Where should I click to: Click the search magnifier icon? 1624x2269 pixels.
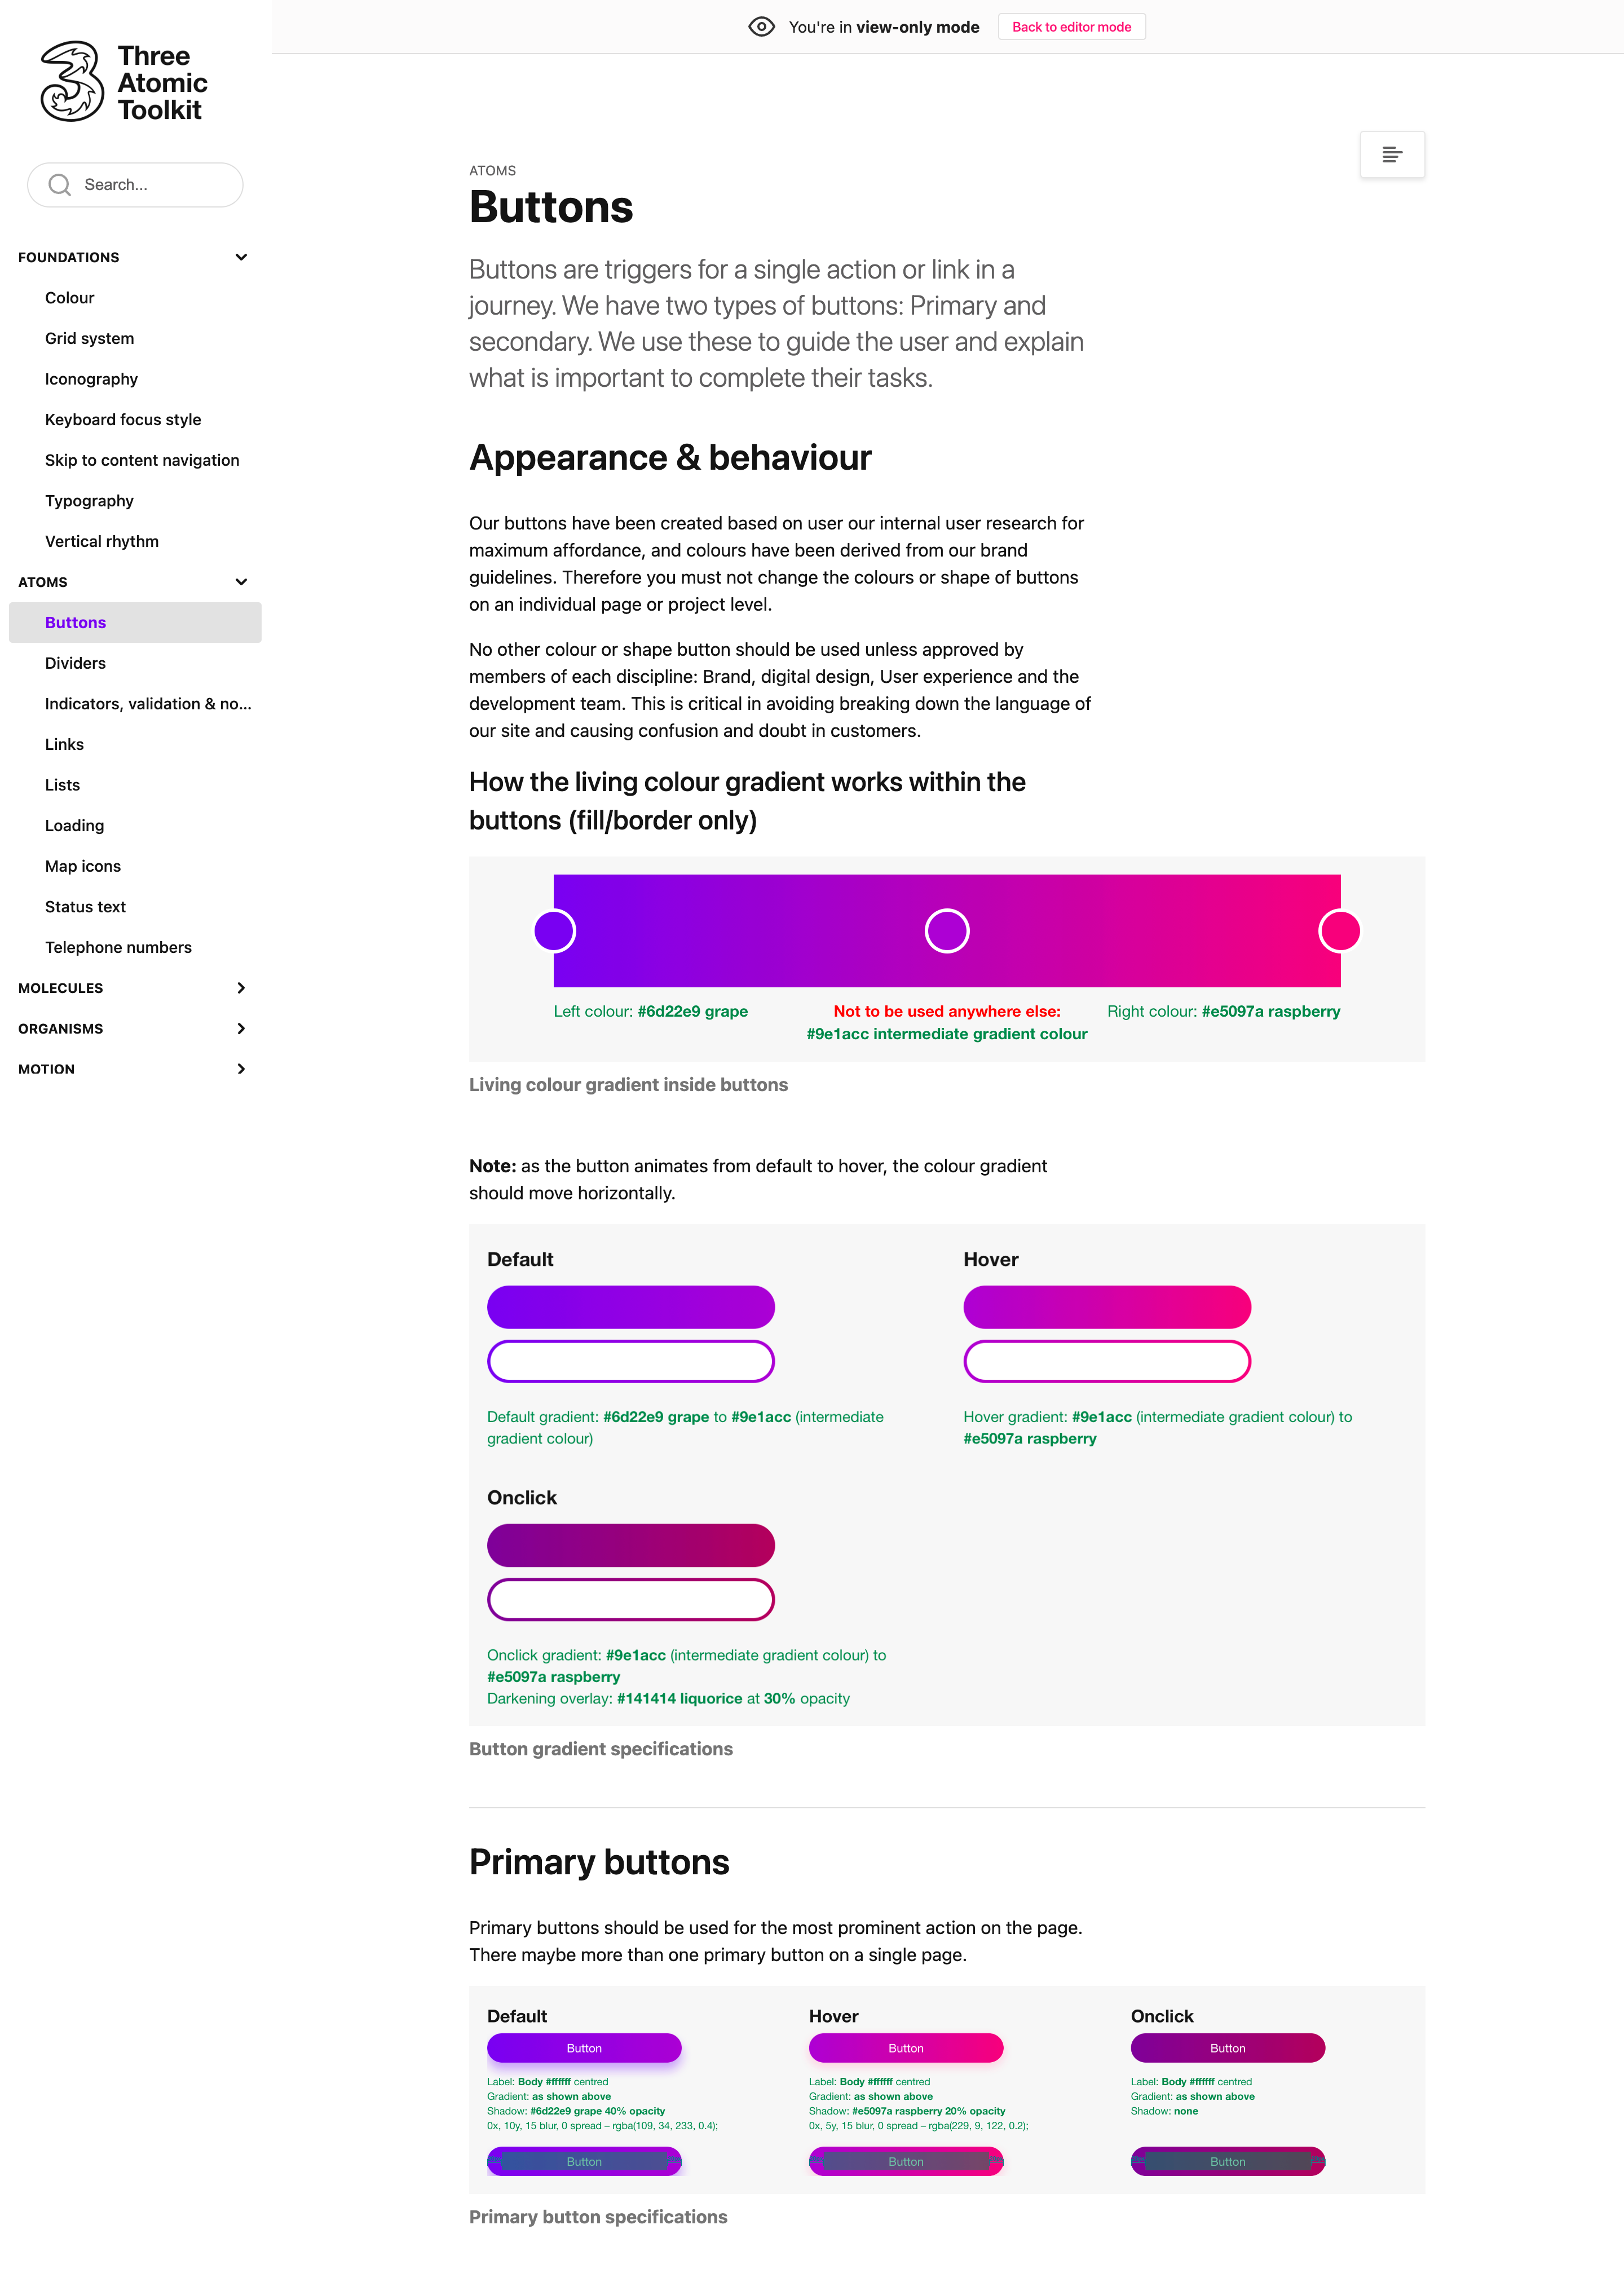60,185
